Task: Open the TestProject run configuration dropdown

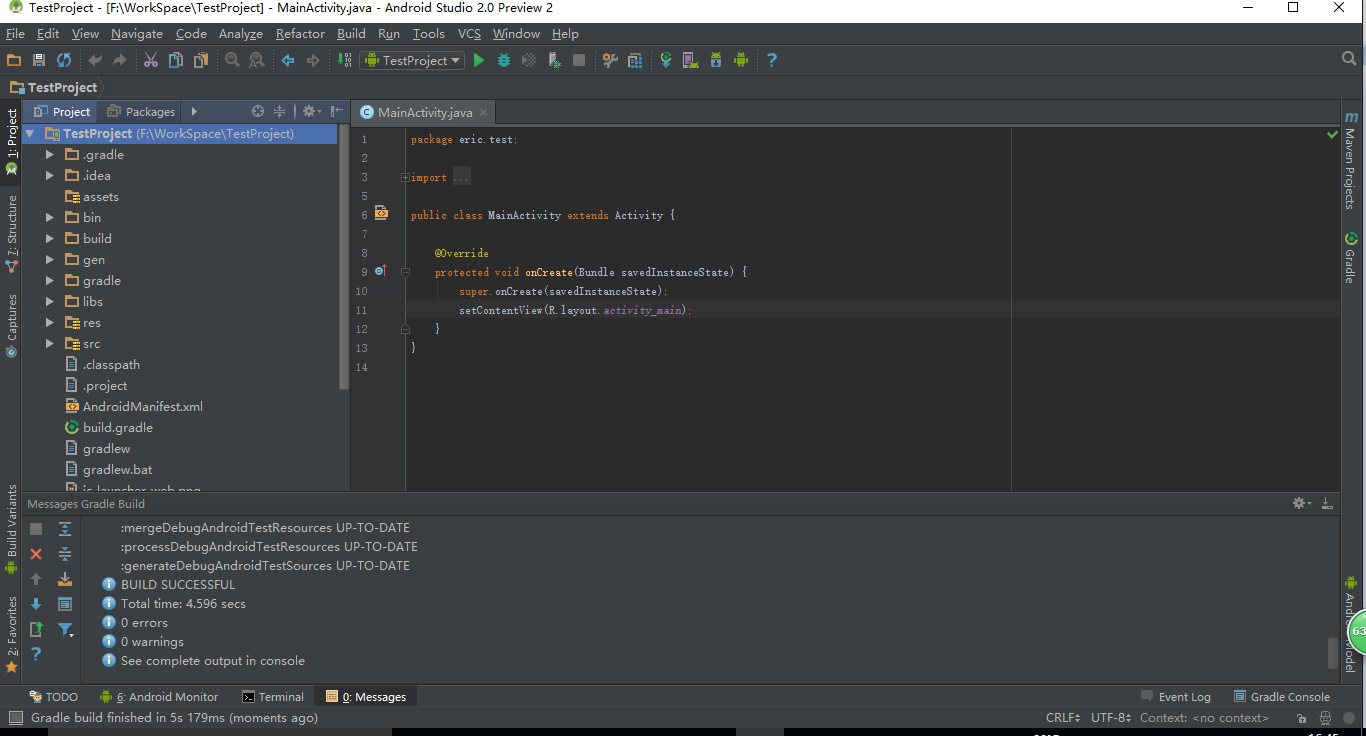Action: [x=412, y=60]
